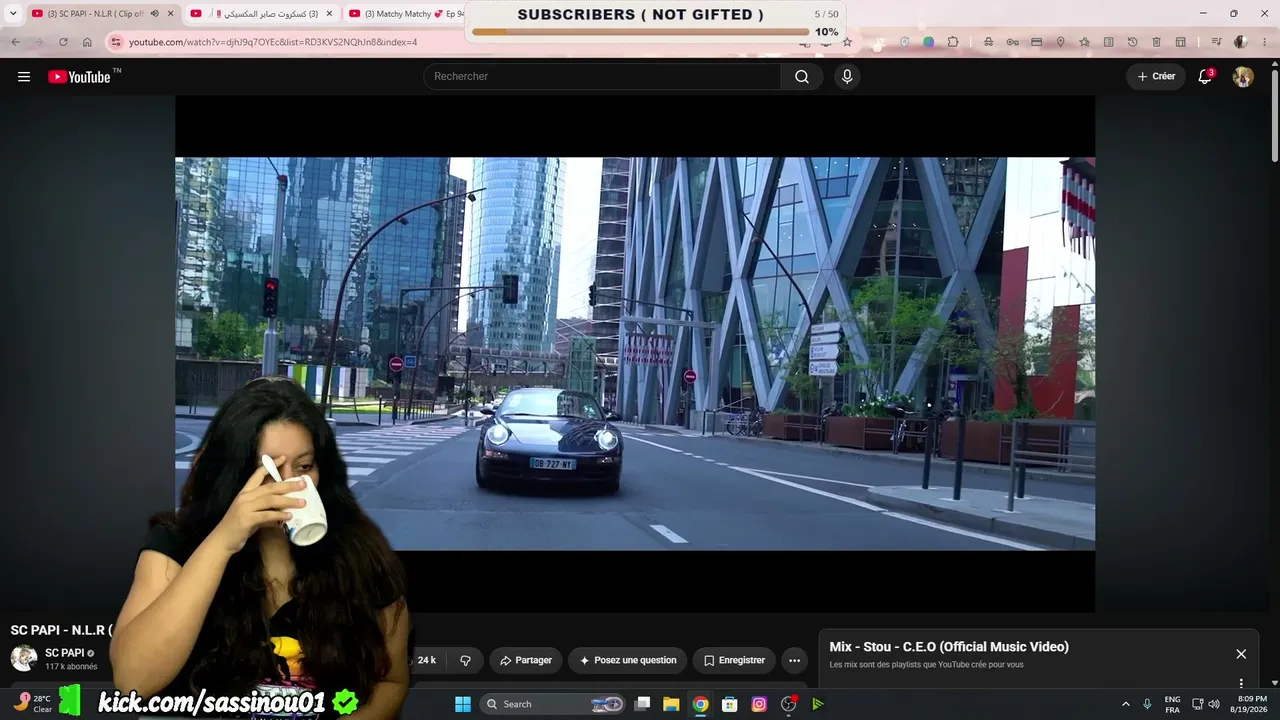Viewport: 1280px width, 720px height.
Task: Open the YouTube account avatar menu
Action: tap(1243, 77)
